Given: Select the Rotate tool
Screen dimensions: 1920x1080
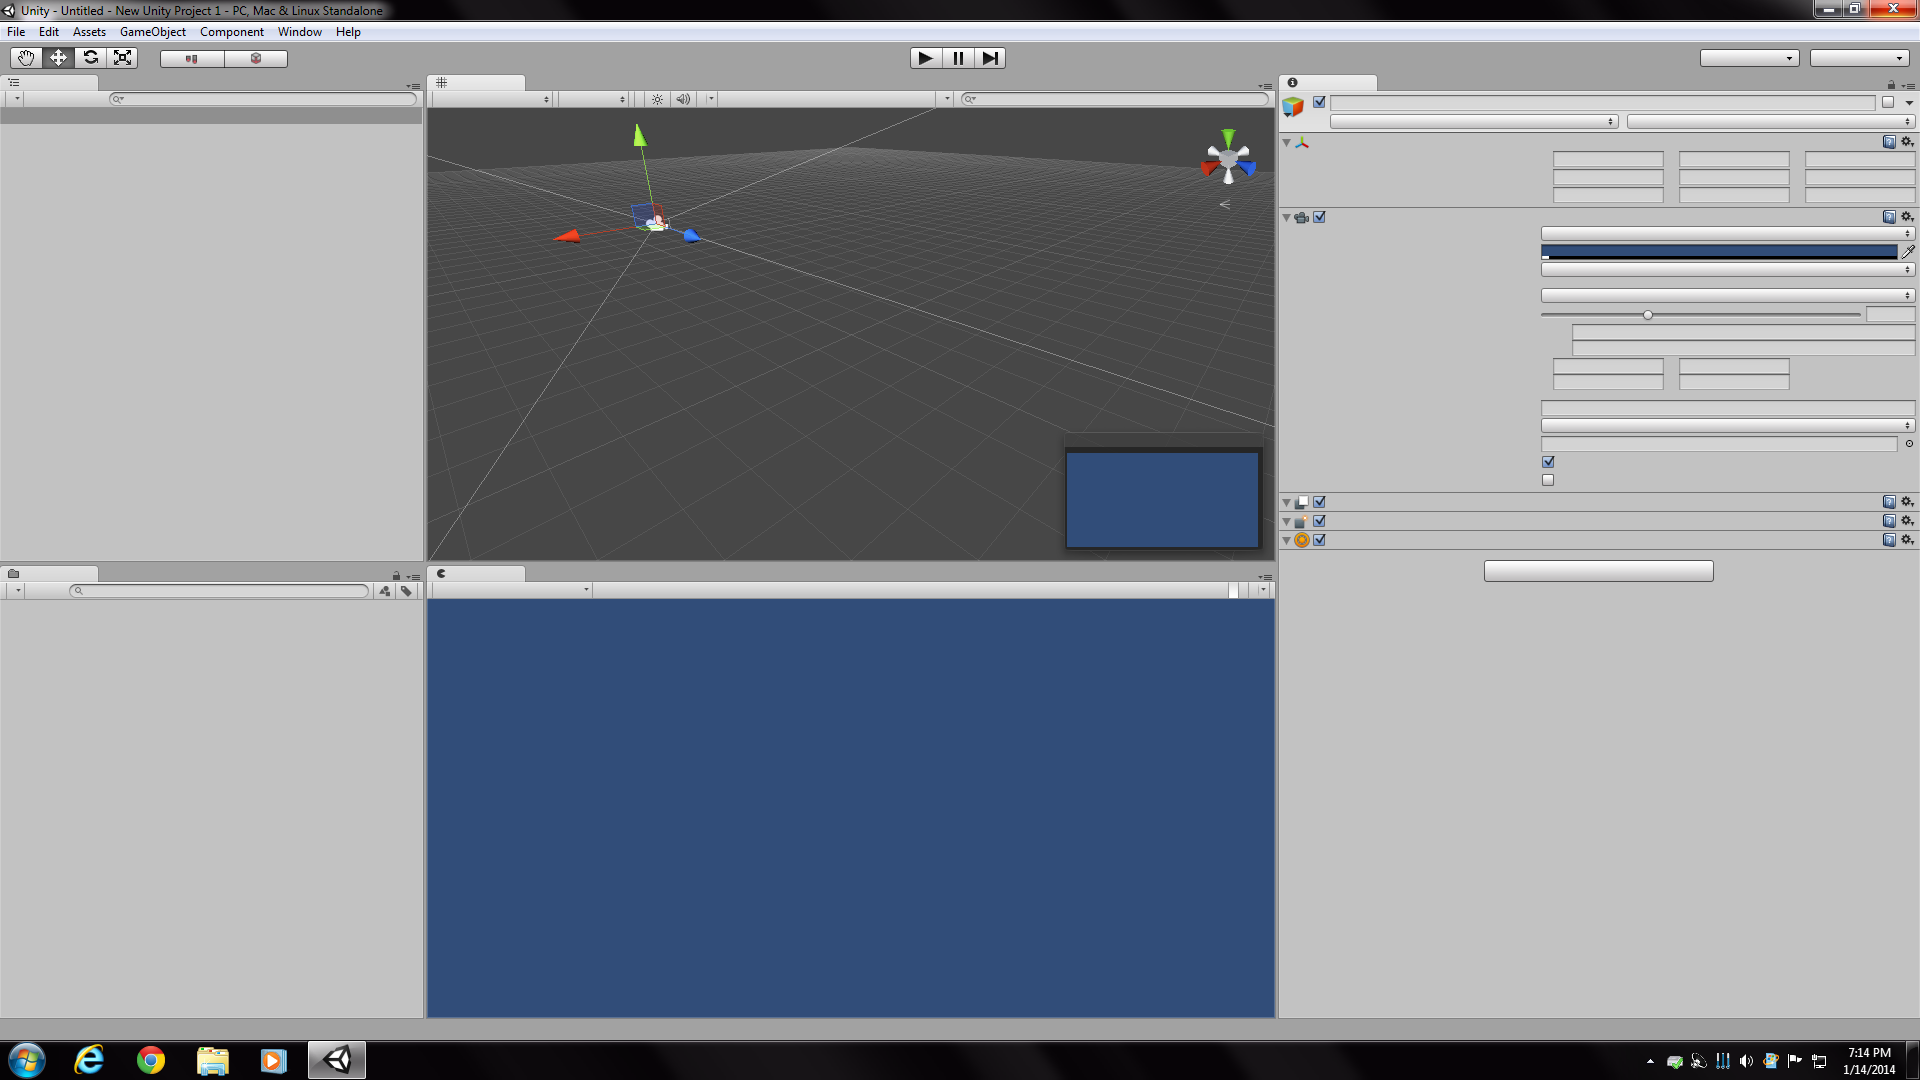Looking at the screenshot, I should tap(90, 57).
